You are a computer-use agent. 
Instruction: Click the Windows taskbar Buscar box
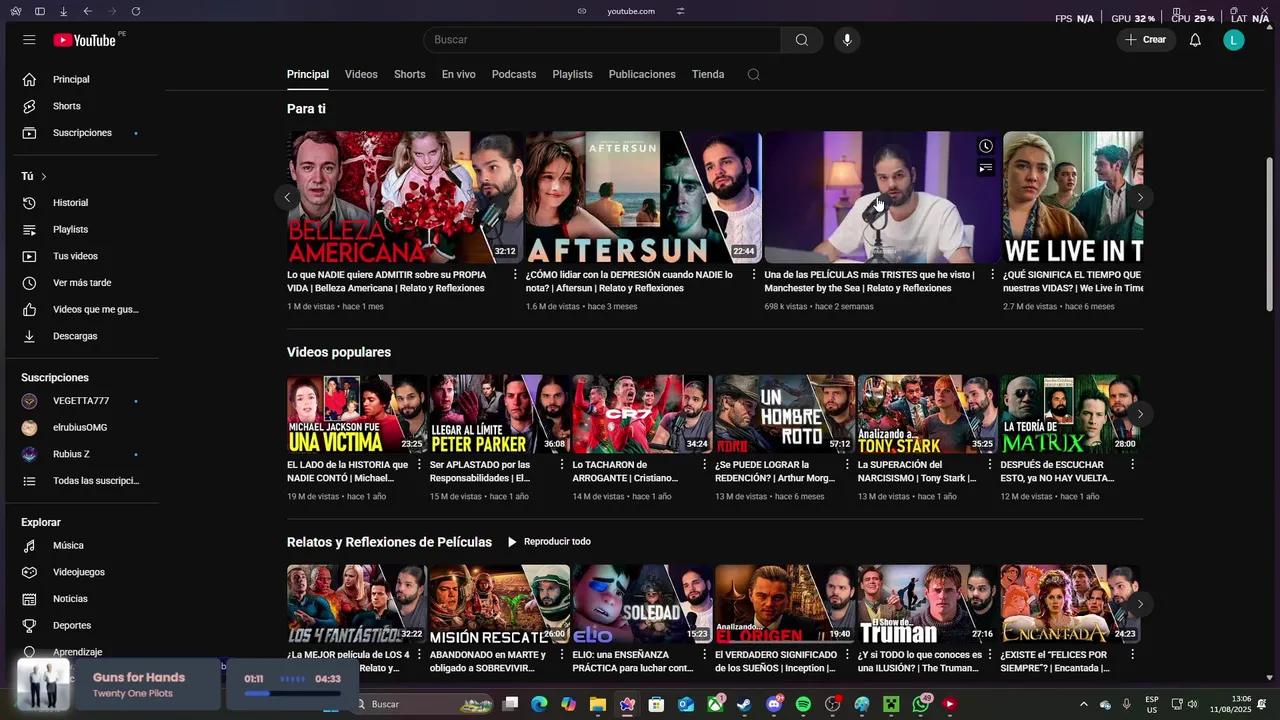coord(422,704)
